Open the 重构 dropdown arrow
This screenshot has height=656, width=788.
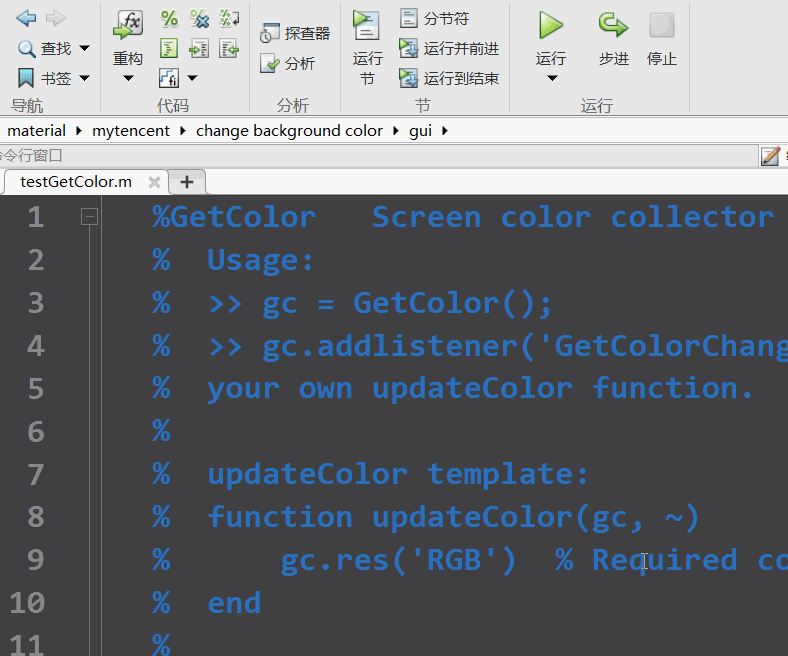click(128, 78)
